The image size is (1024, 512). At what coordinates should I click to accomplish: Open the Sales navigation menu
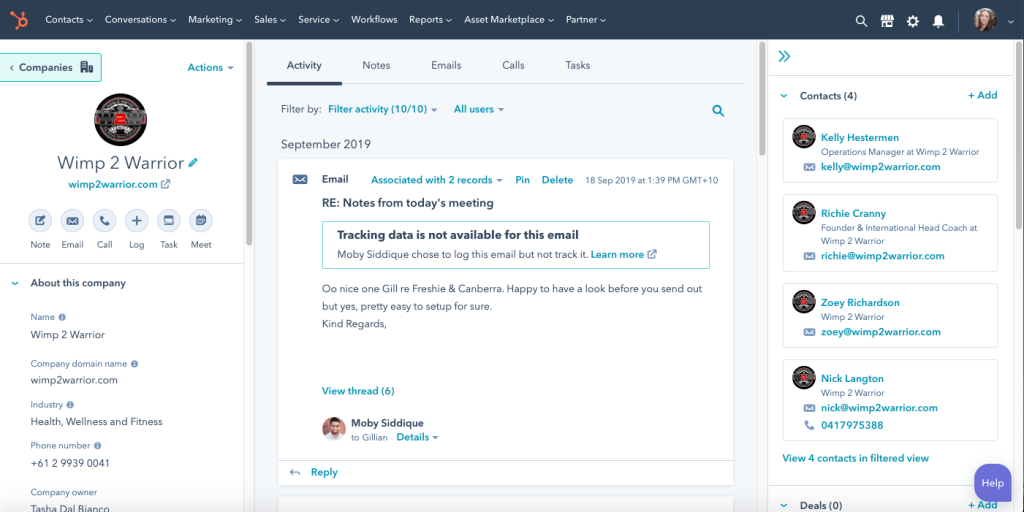270,20
